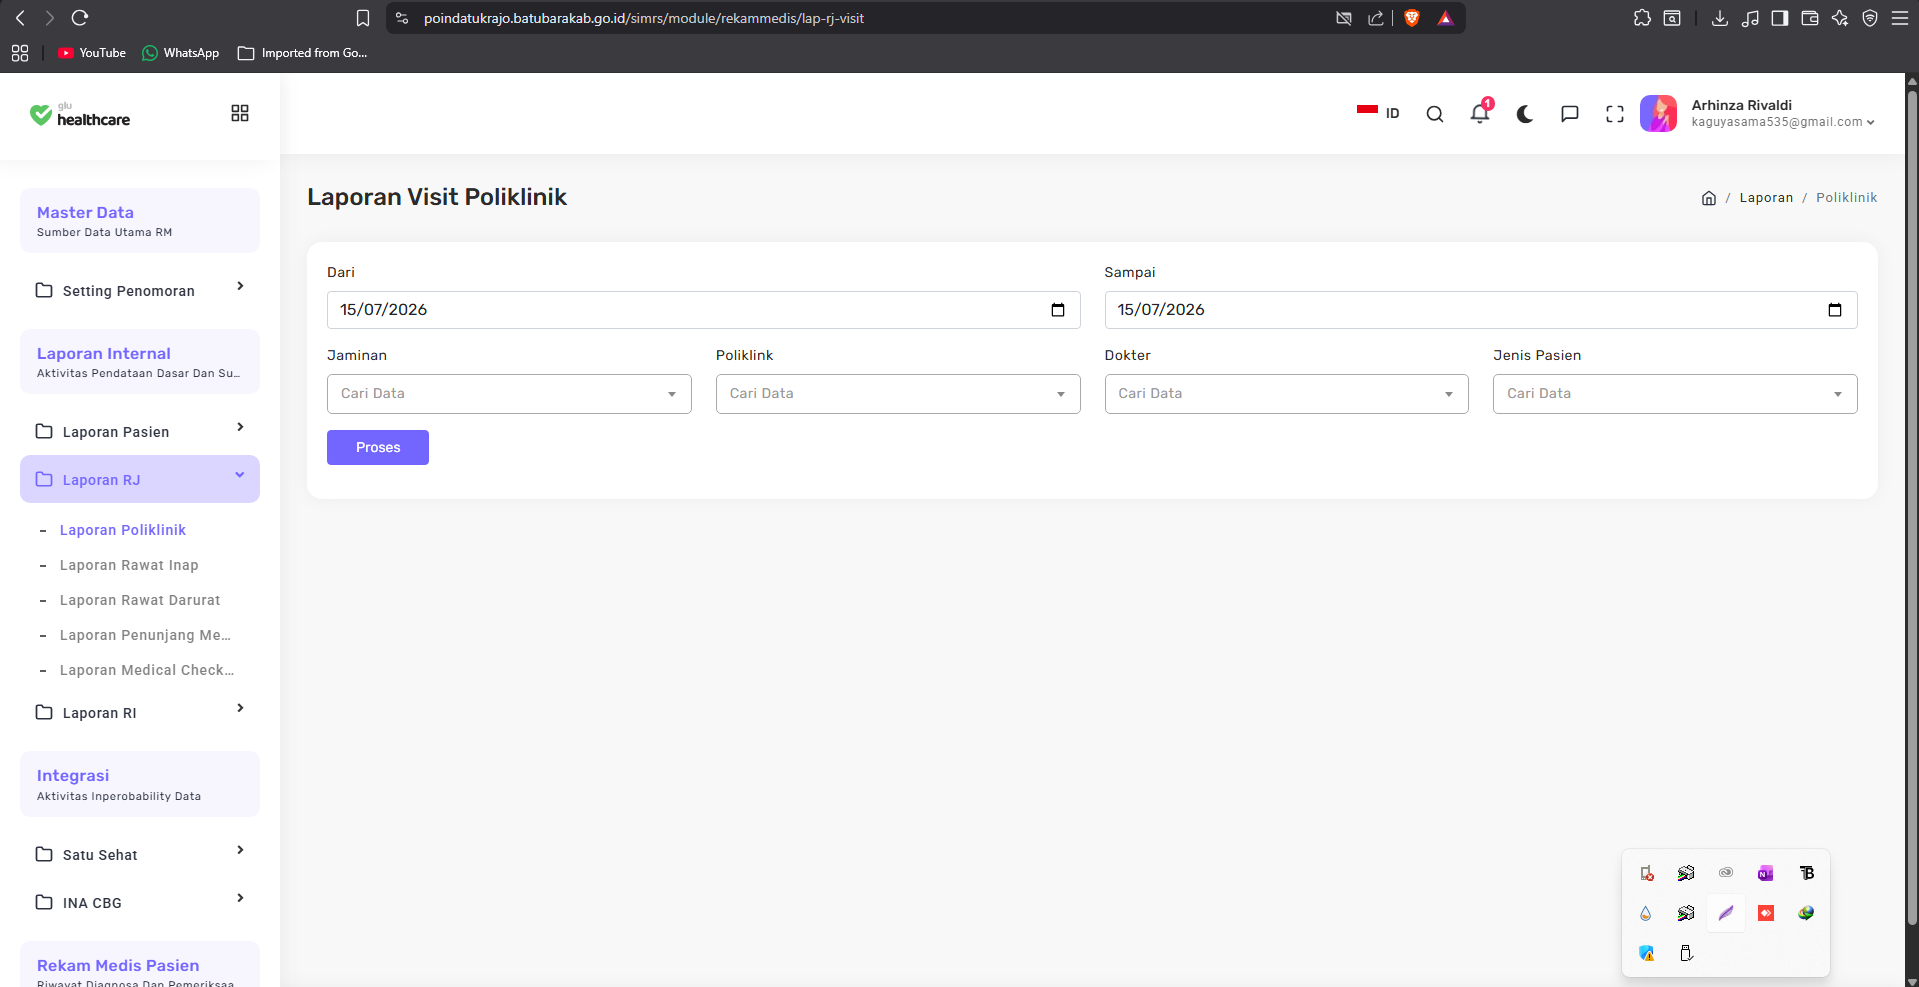The image size is (1919, 987).
Task: Expand Setting Penomoran menu
Action: tap(140, 290)
